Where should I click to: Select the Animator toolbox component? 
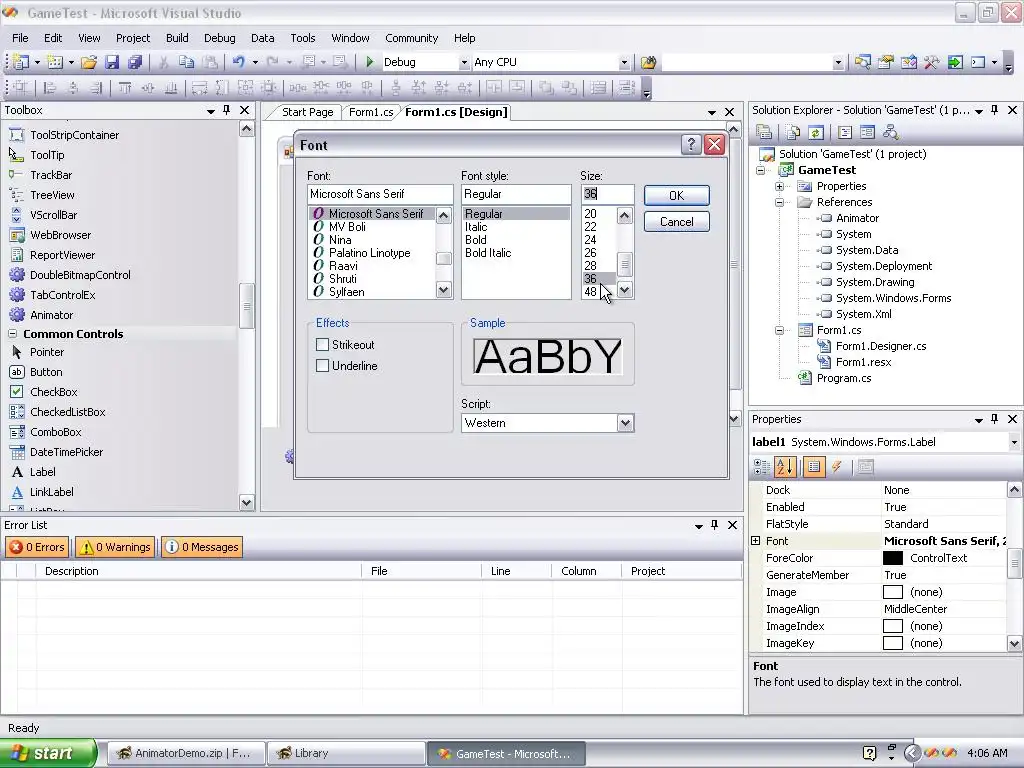point(52,315)
